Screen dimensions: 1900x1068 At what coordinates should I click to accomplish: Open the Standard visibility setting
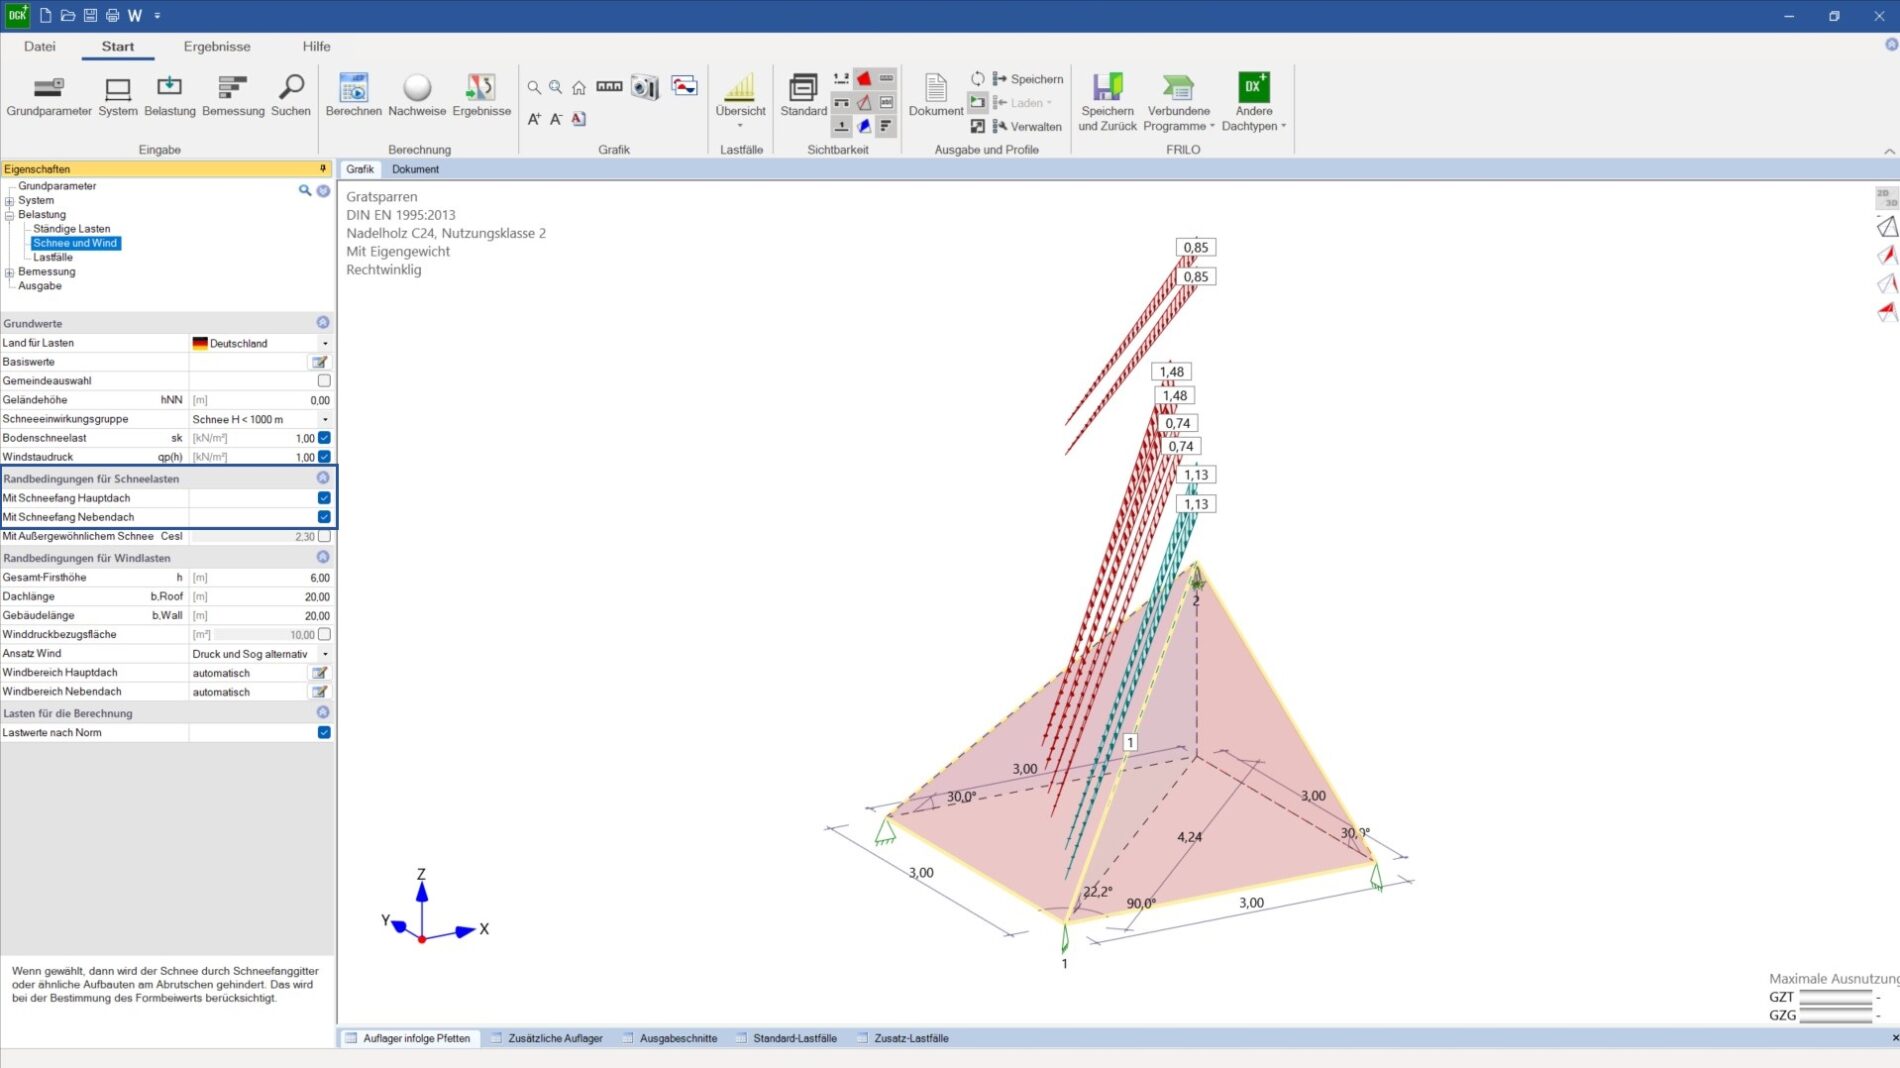[x=803, y=96]
